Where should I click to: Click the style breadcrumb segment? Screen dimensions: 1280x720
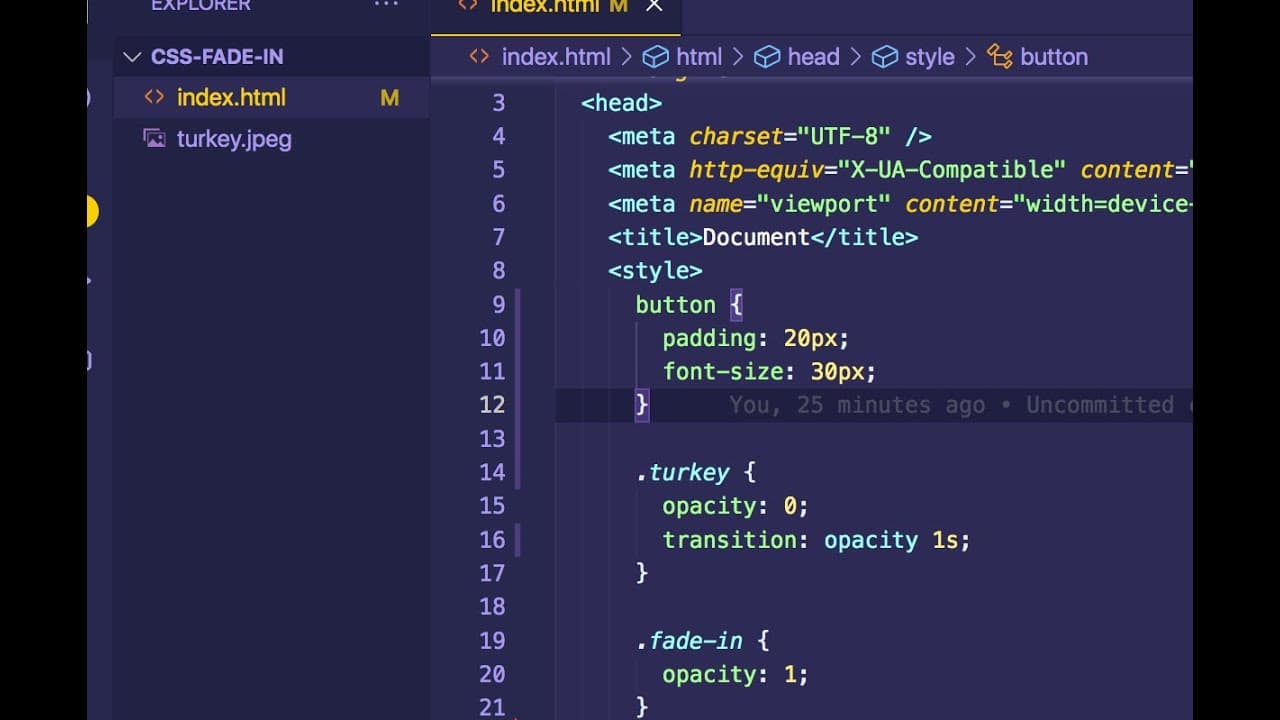(x=930, y=57)
